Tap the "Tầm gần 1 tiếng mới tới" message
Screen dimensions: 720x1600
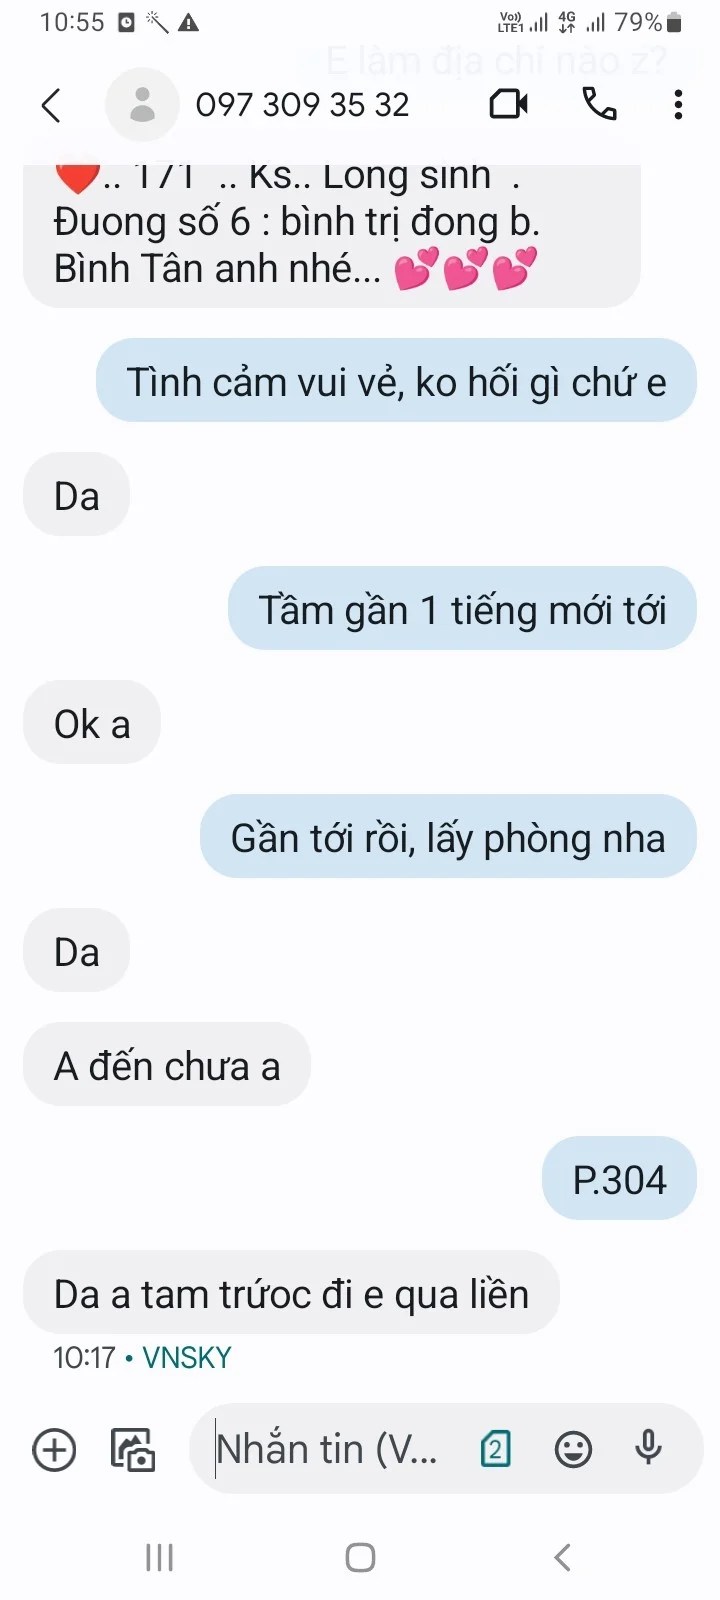(x=462, y=609)
